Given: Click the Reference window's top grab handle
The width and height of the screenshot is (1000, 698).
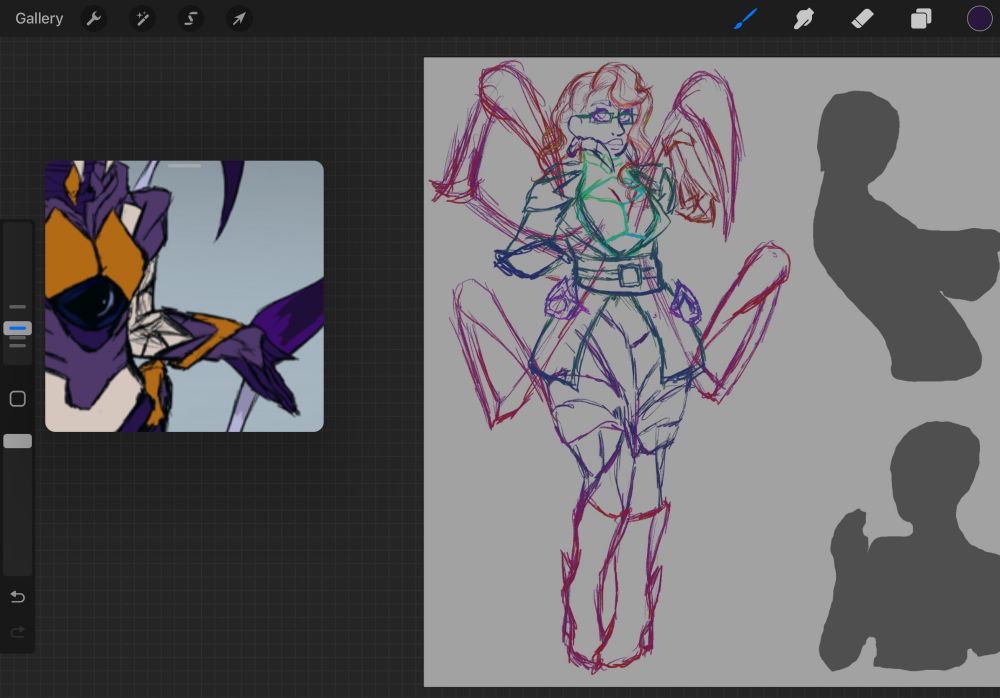Looking at the screenshot, I should click(x=184, y=166).
